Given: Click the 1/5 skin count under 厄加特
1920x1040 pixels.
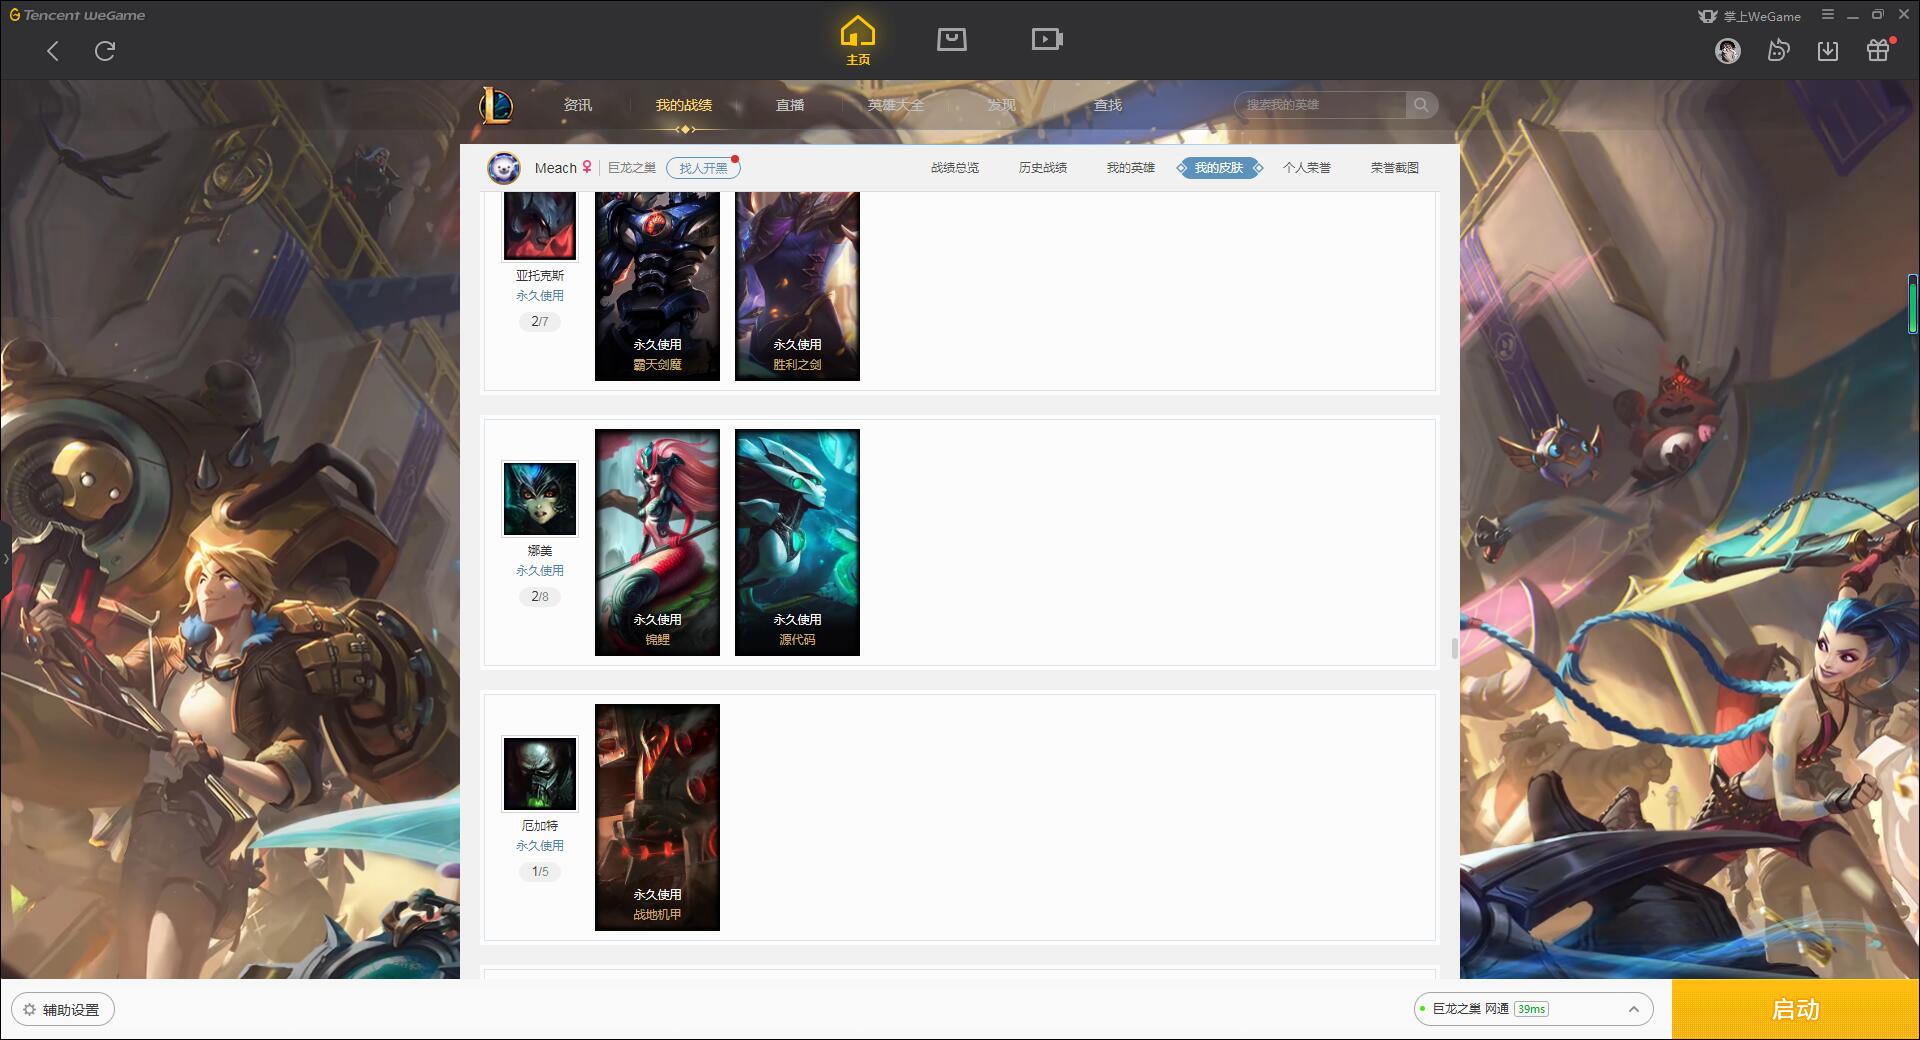Looking at the screenshot, I should (540, 872).
